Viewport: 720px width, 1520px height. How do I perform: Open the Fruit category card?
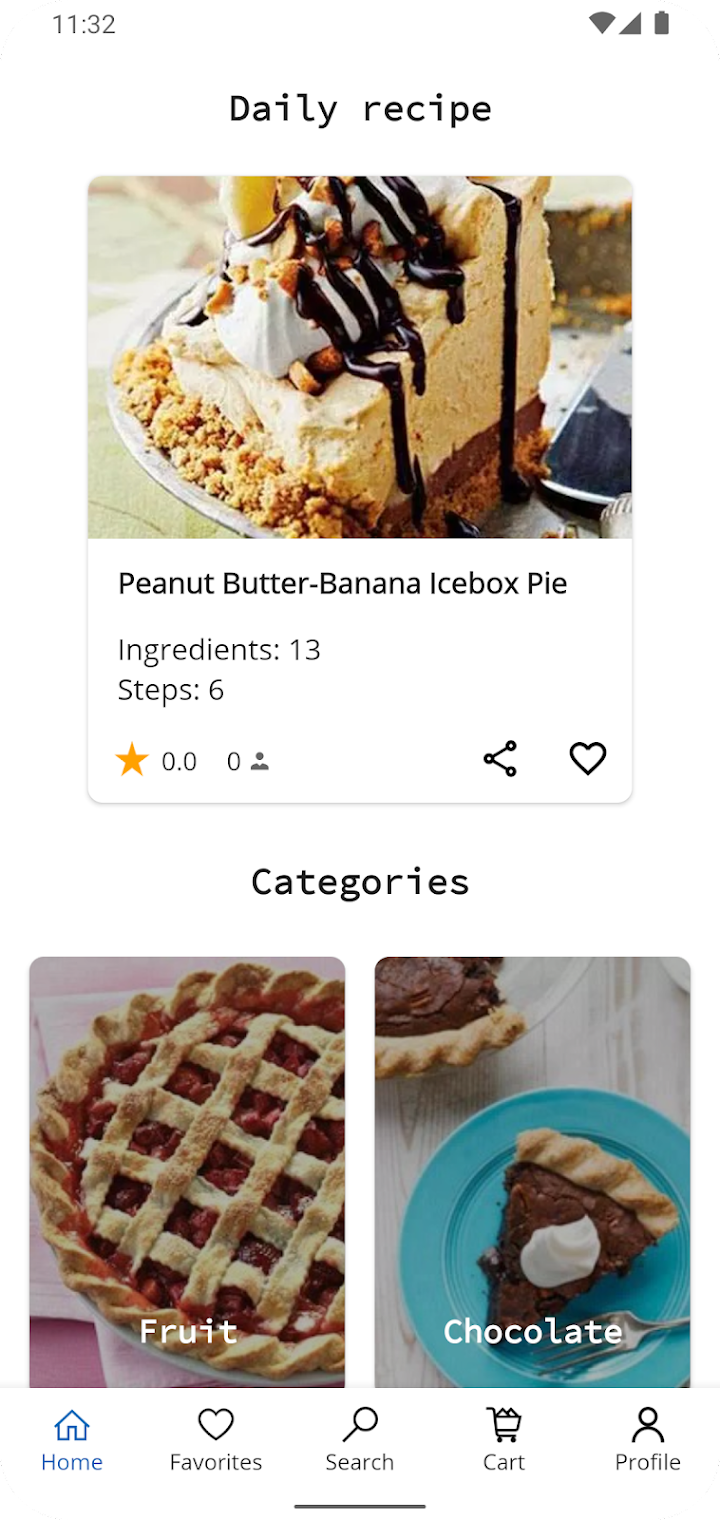click(x=187, y=1170)
